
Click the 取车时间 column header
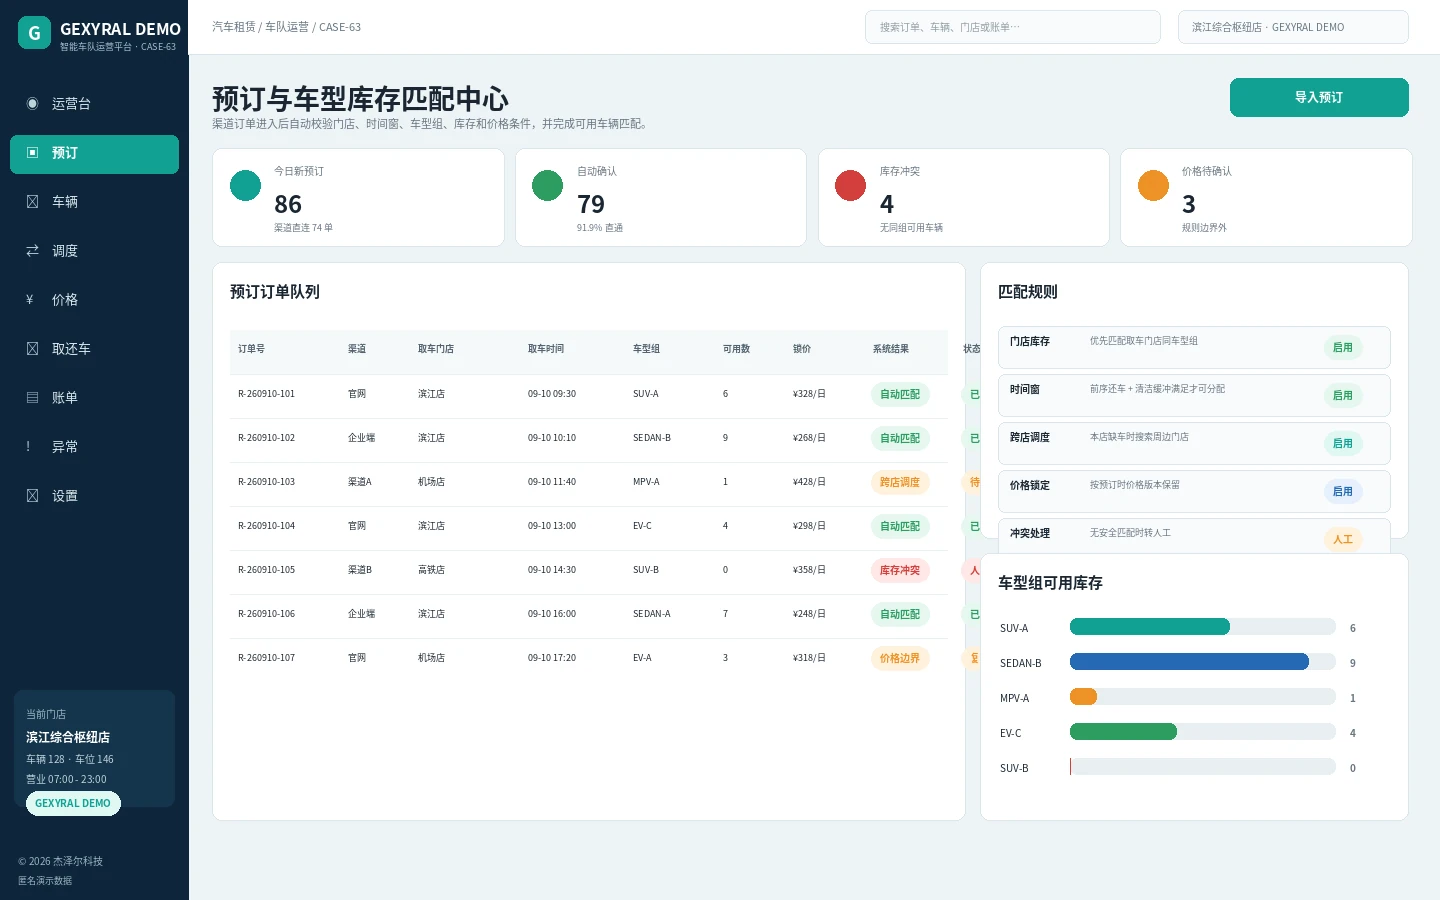pyautogui.click(x=546, y=349)
